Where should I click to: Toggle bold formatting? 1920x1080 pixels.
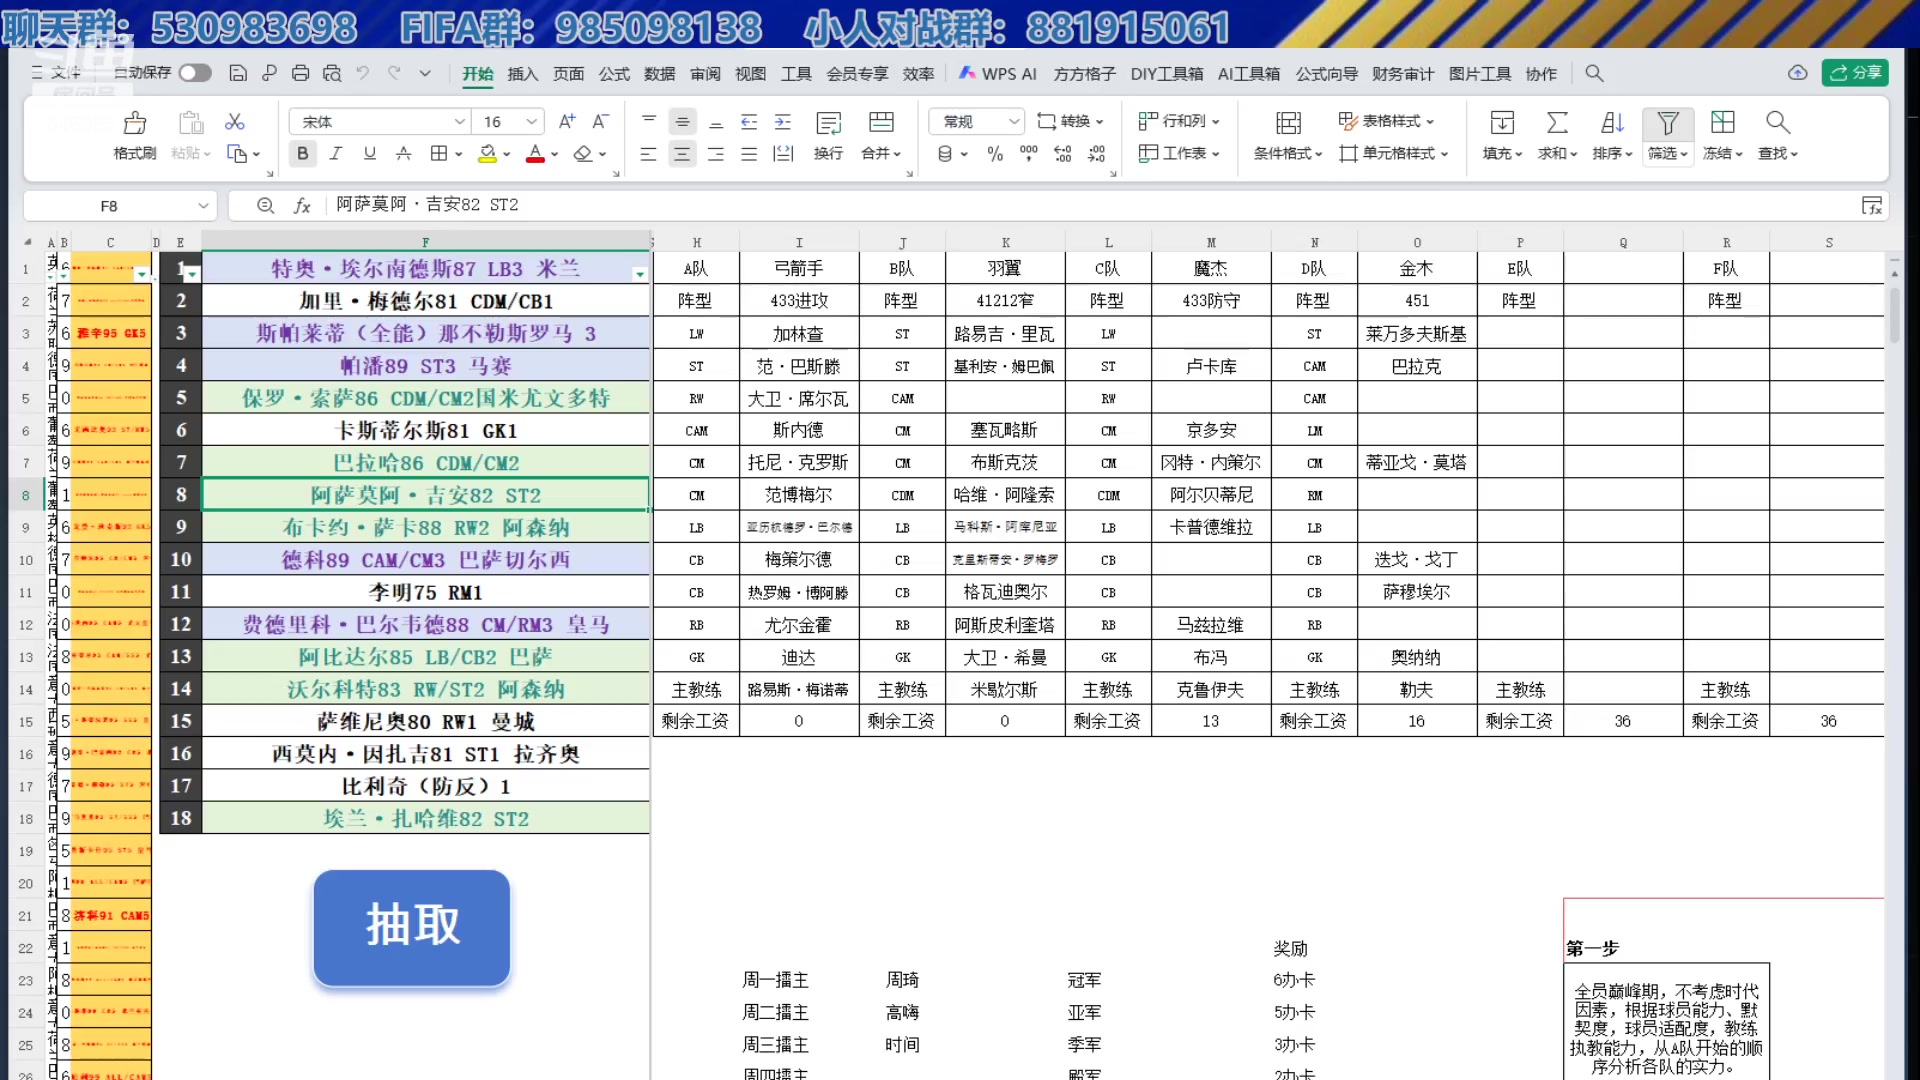click(302, 154)
